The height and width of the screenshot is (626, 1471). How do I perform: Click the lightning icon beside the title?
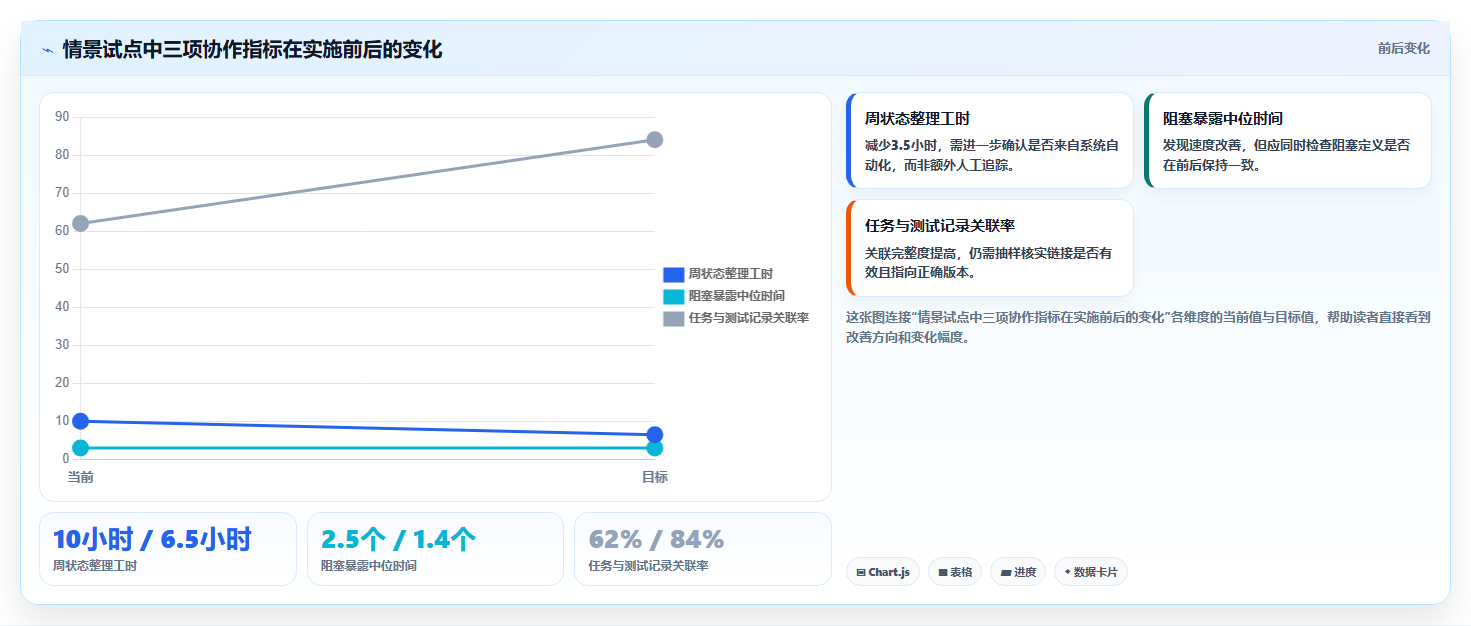point(47,49)
